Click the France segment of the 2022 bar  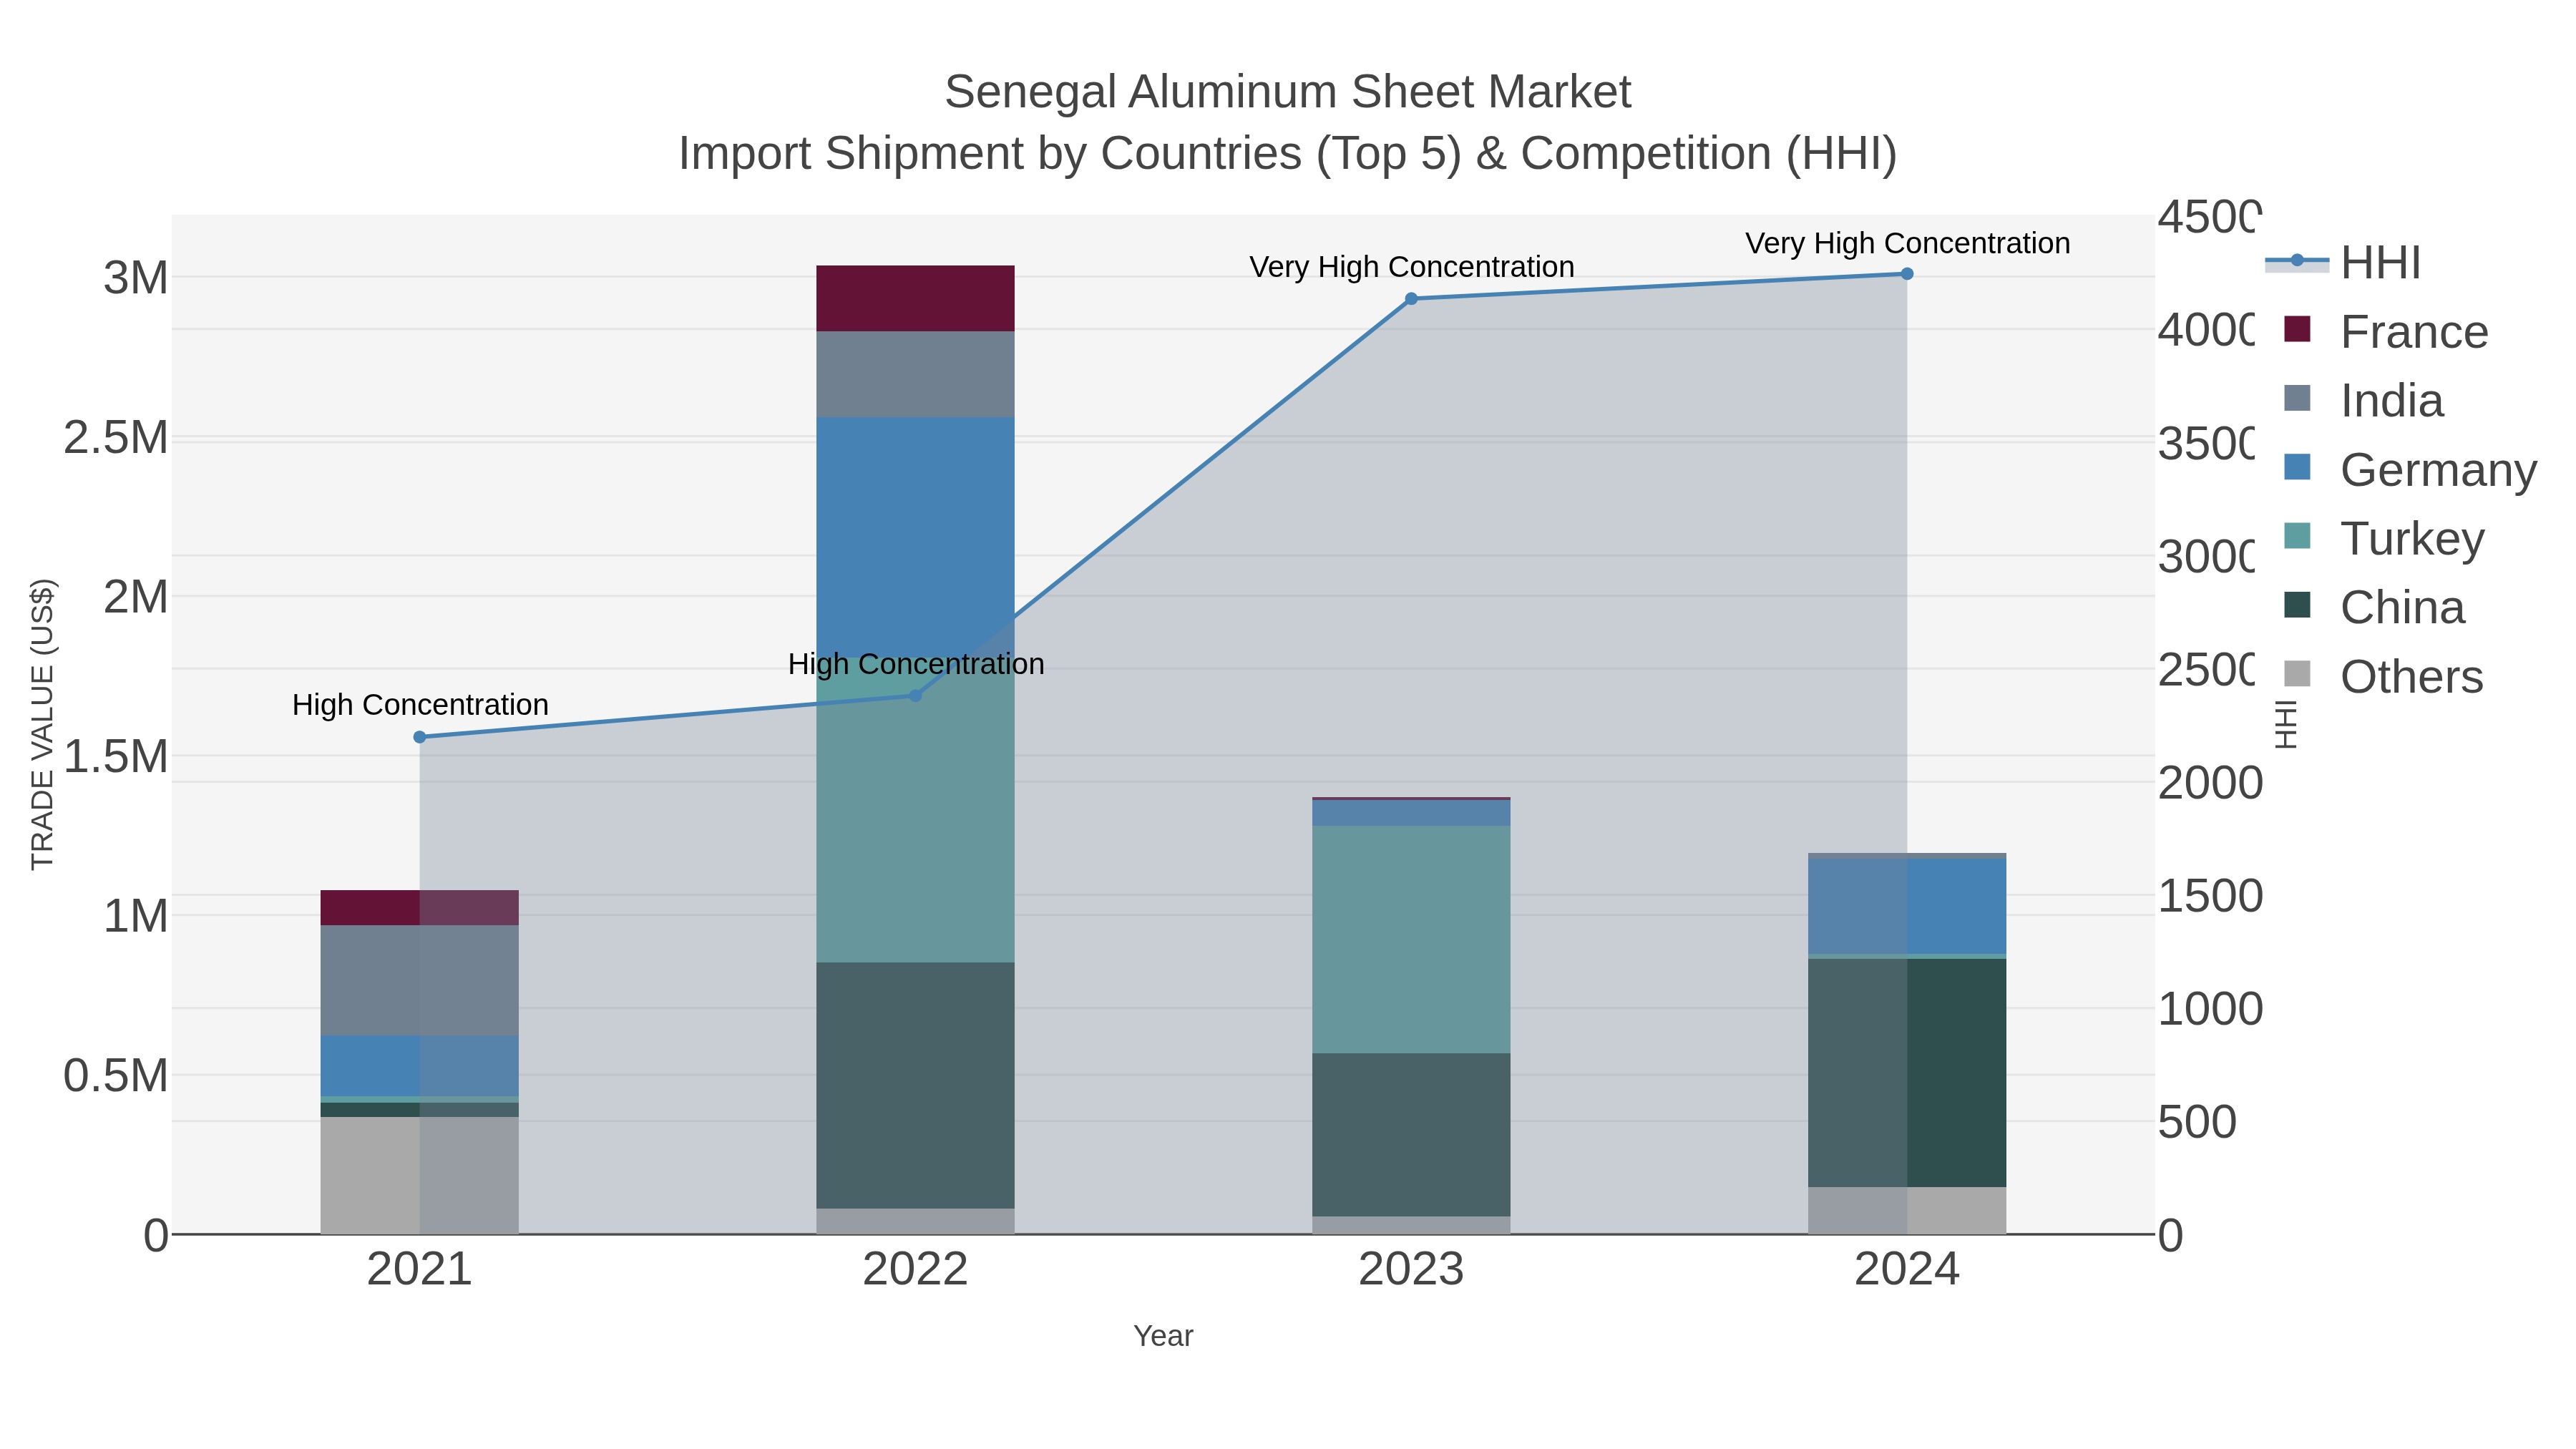coord(915,298)
